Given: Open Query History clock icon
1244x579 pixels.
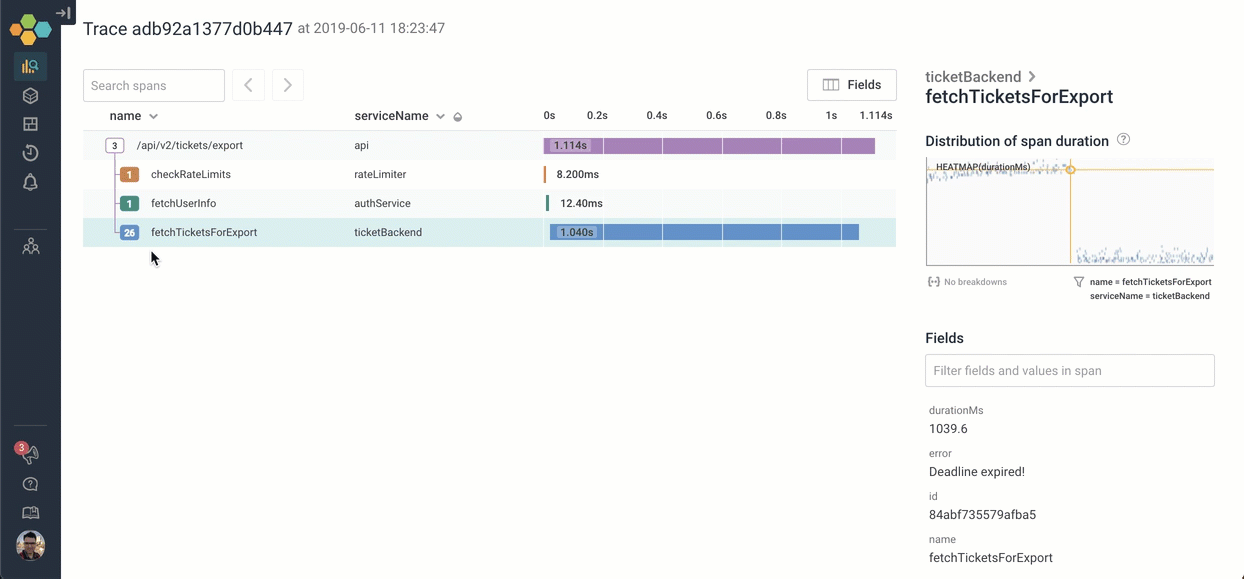Looking at the screenshot, I should [30, 153].
